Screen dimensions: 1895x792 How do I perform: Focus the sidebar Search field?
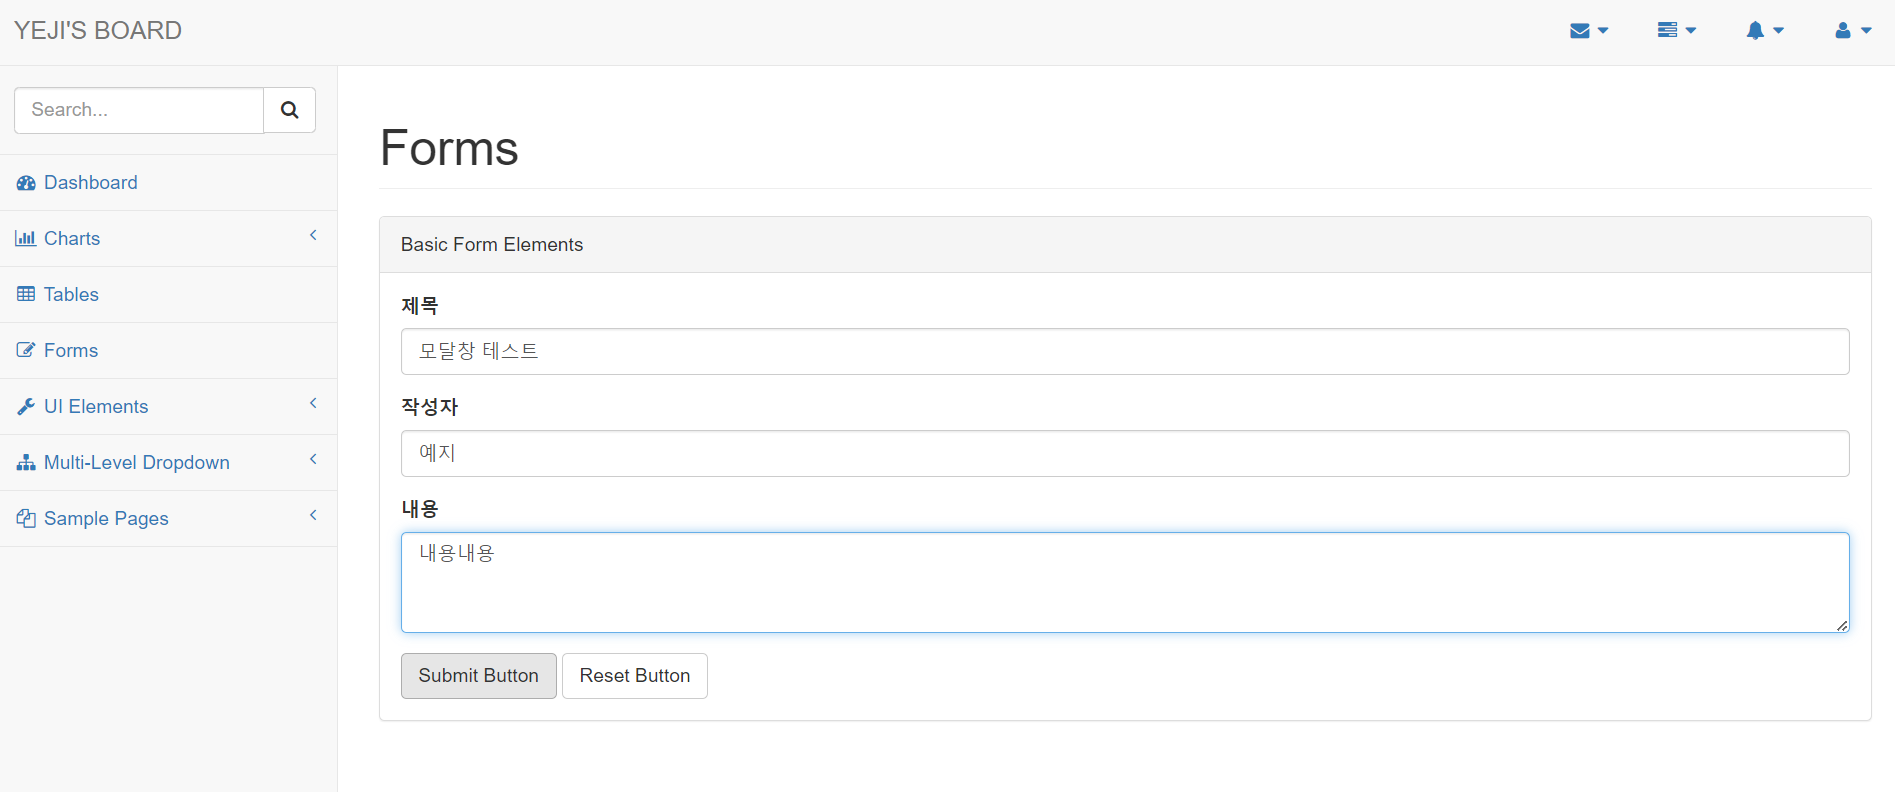tap(139, 110)
